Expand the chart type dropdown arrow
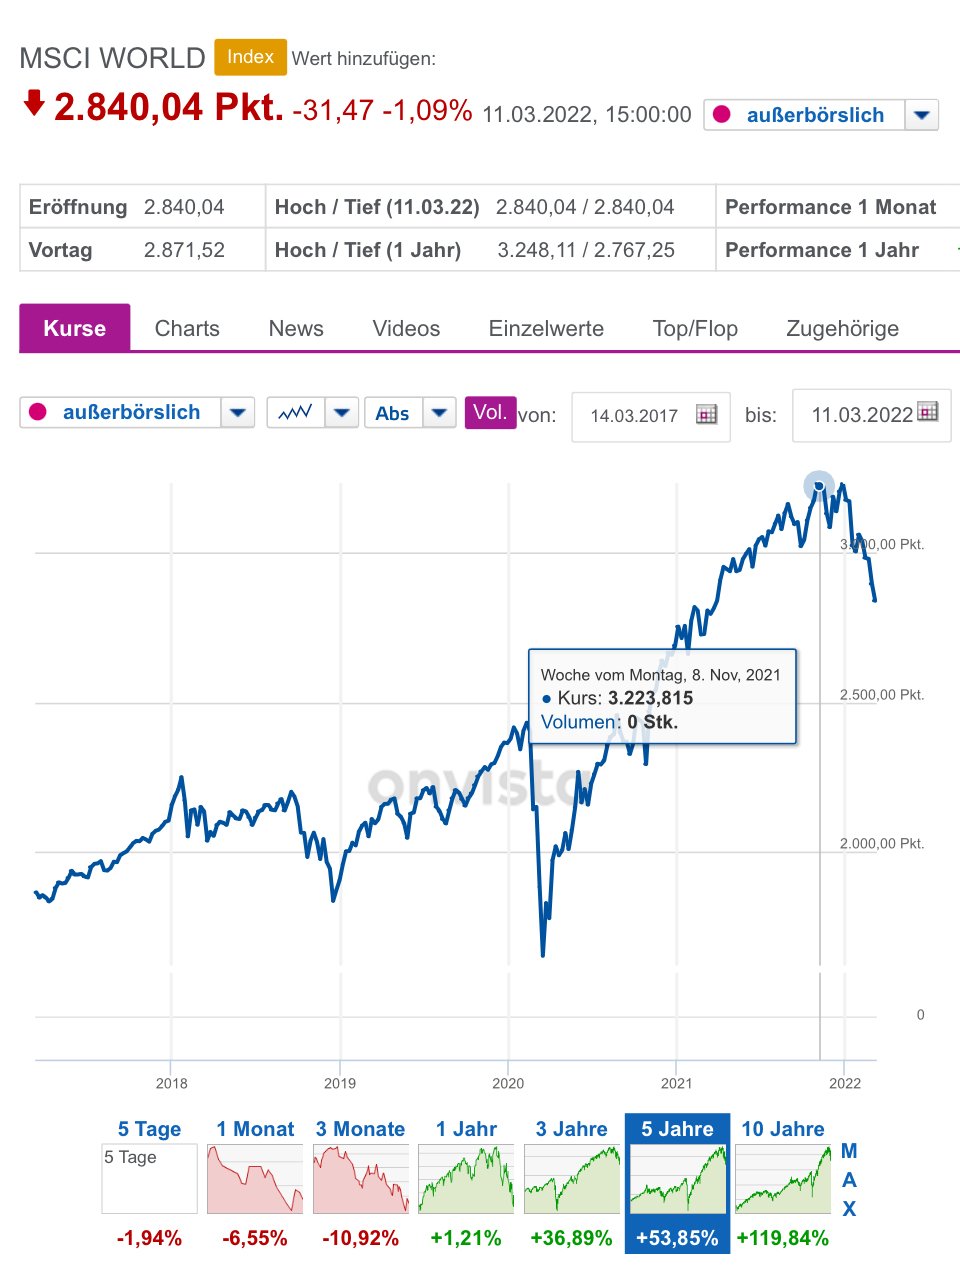960x1278 pixels. [x=342, y=413]
